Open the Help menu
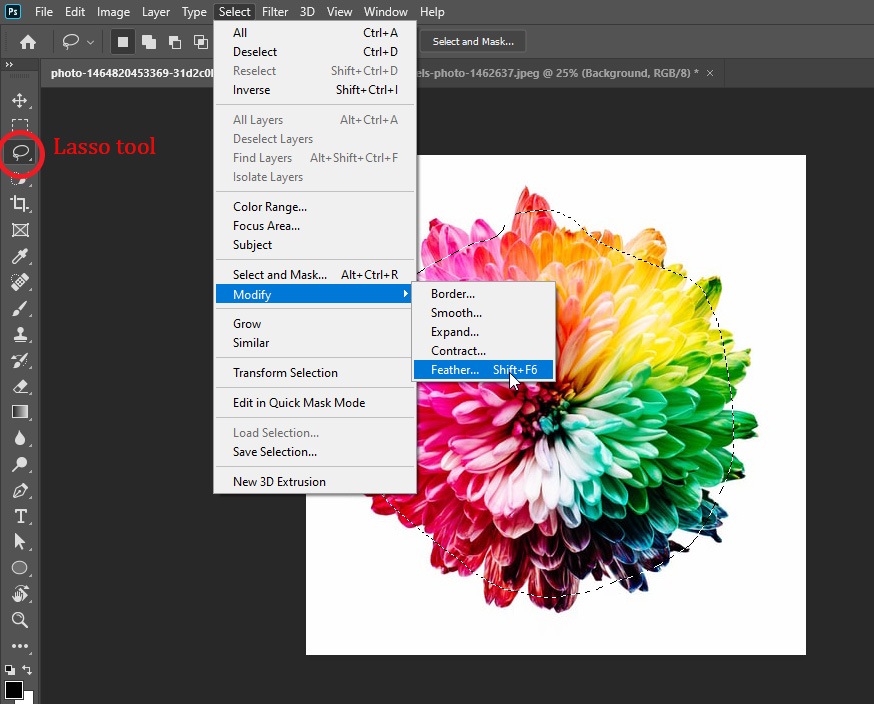Screen dimensions: 874x704 [432, 12]
